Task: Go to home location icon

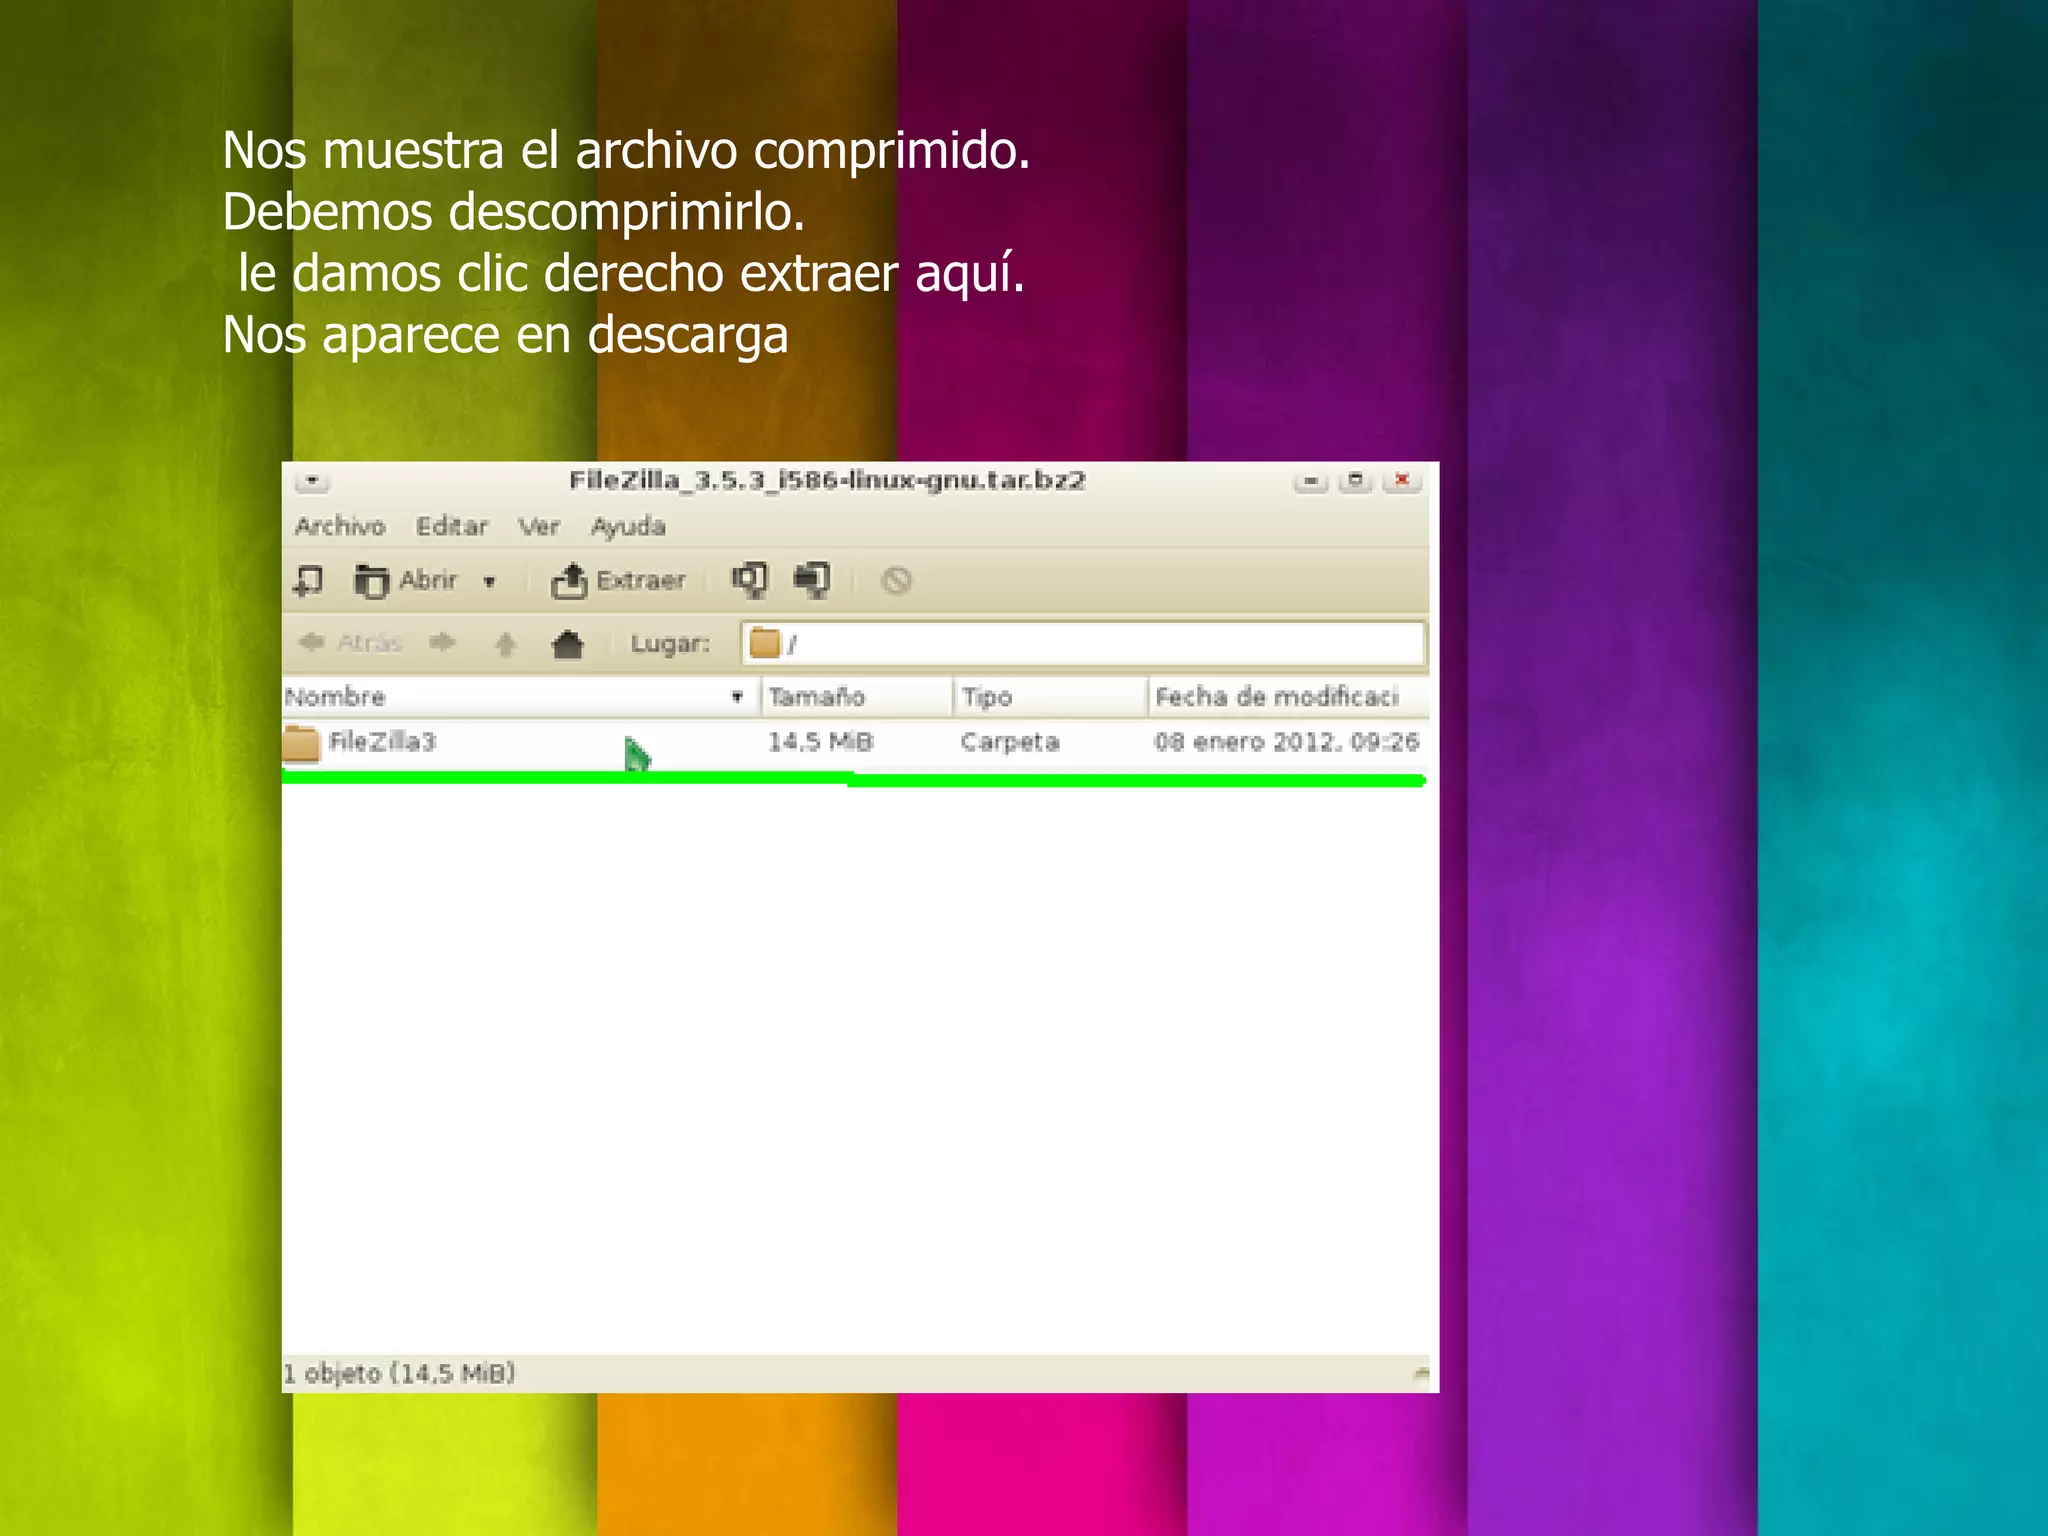Action: [567, 644]
